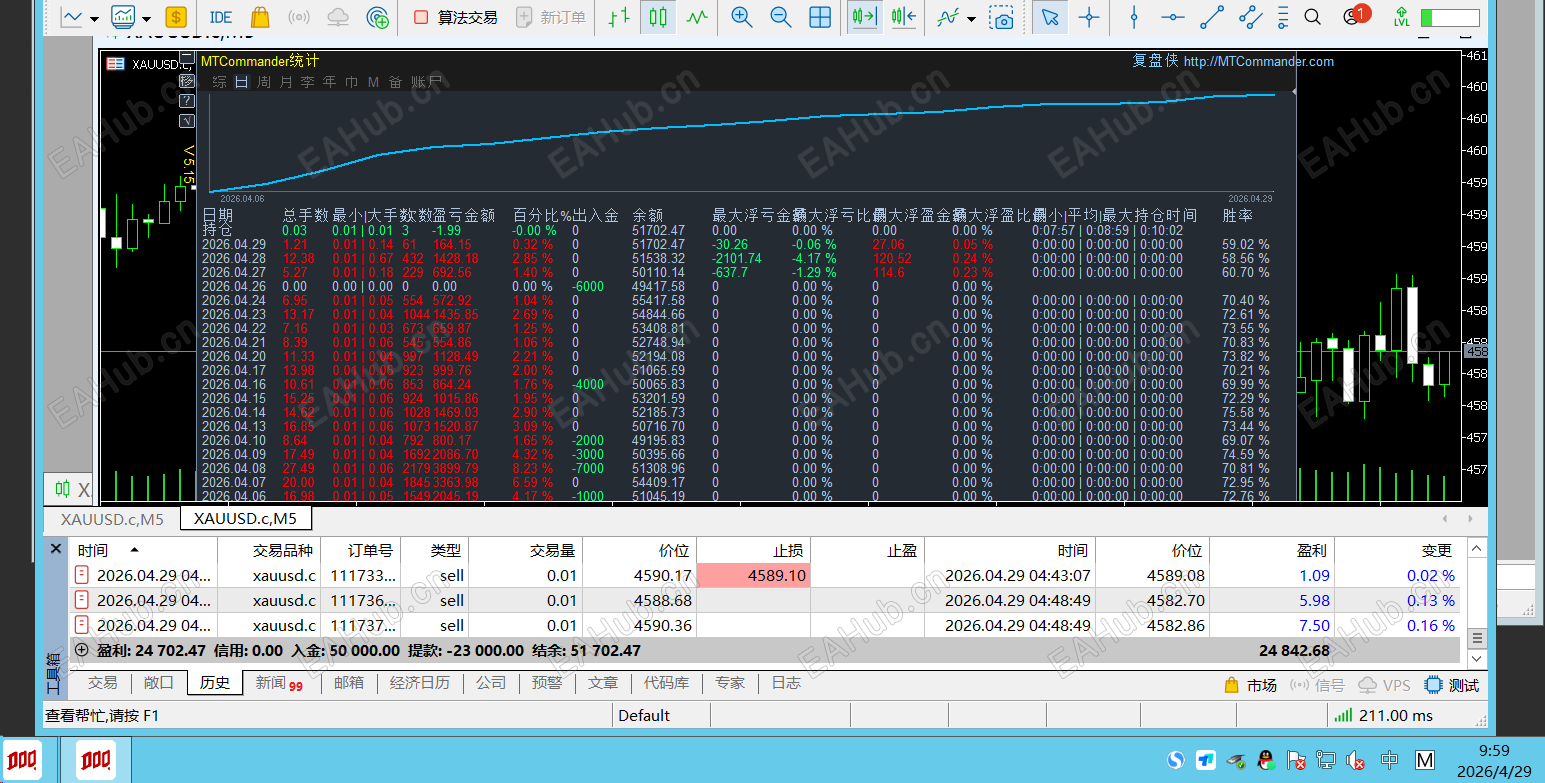Click the line chart toolbar icon
The height and width of the screenshot is (783, 1545).
[72, 17]
